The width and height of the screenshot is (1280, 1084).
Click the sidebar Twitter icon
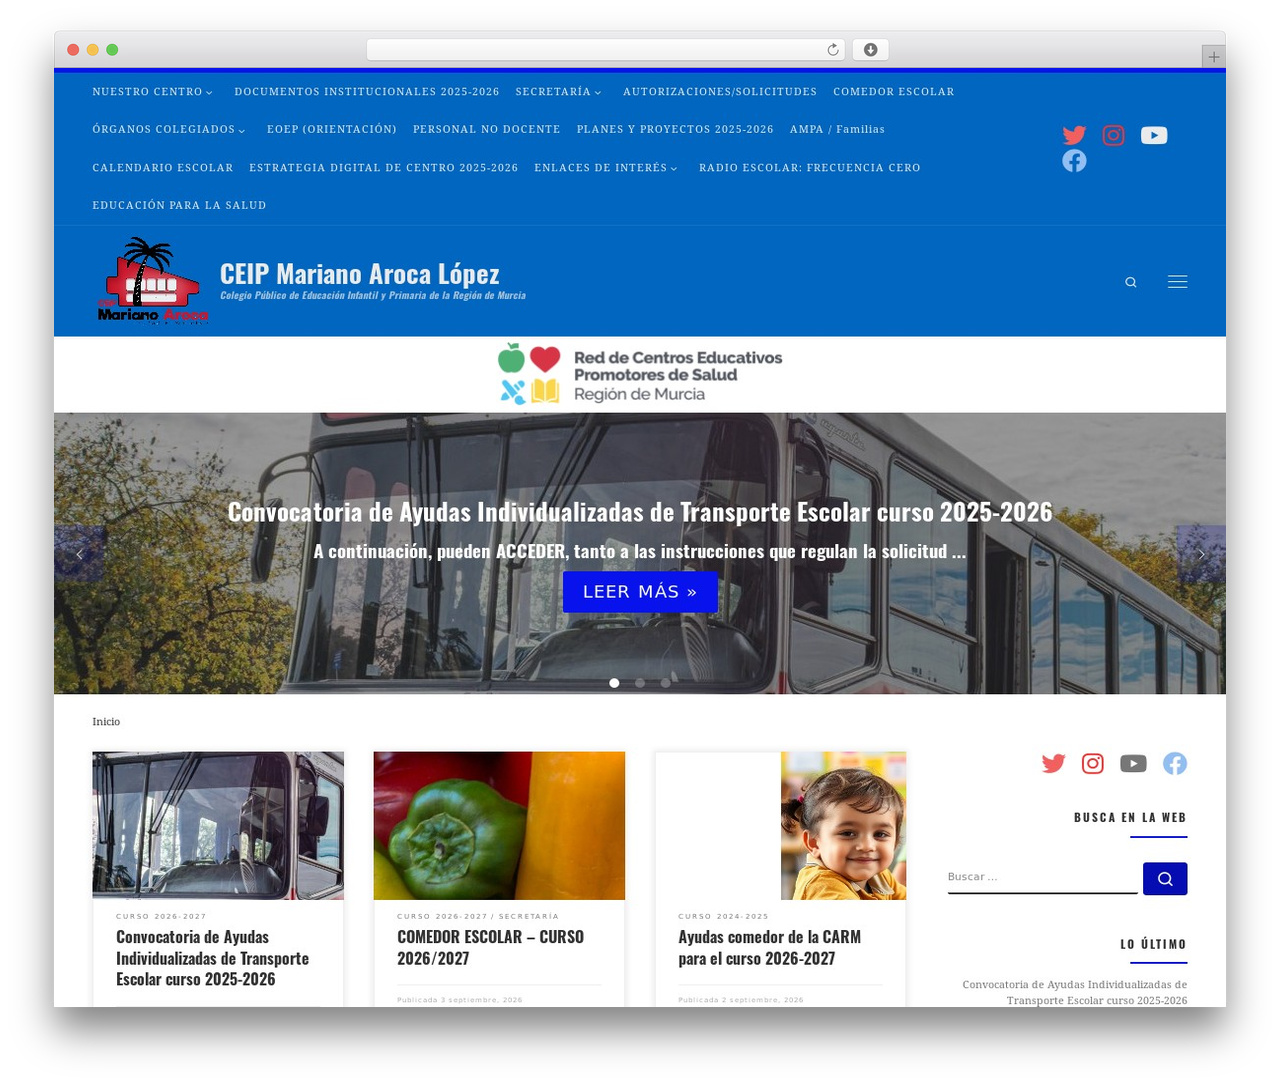tap(1053, 764)
